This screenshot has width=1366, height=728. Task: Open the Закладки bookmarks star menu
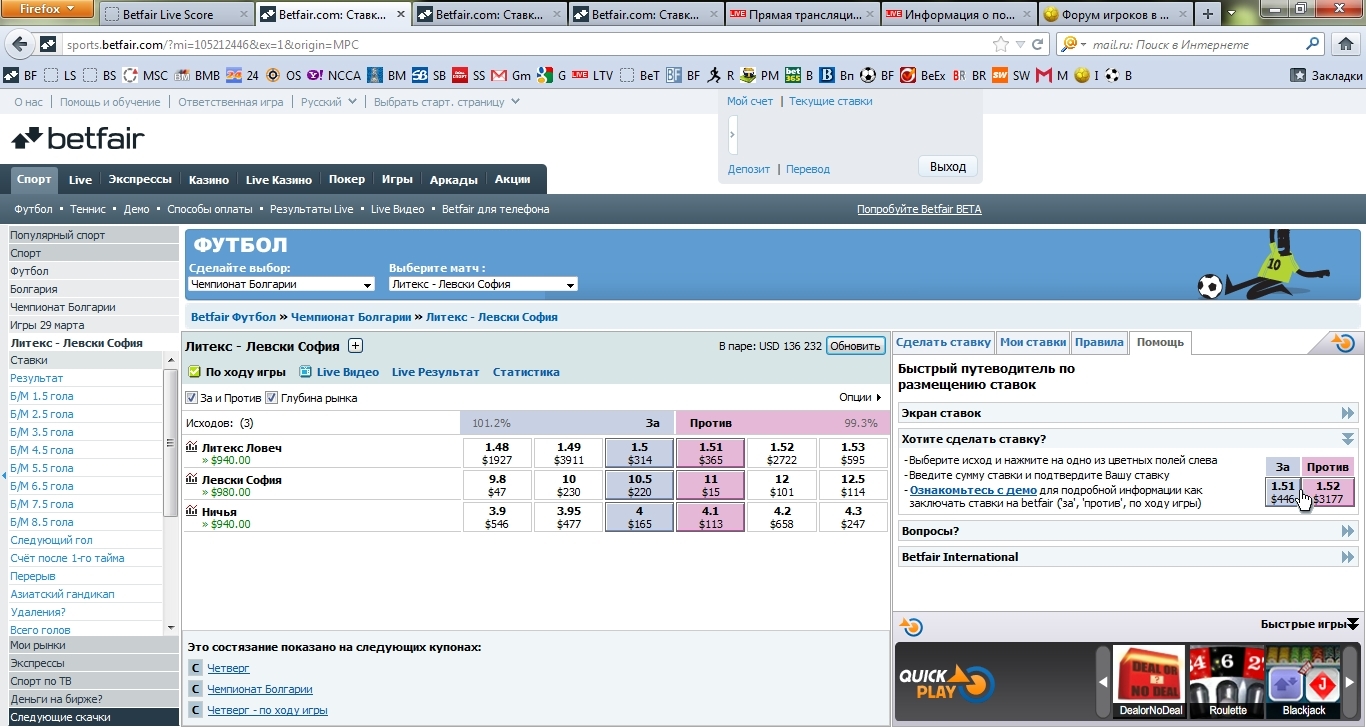click(1327, 75)
